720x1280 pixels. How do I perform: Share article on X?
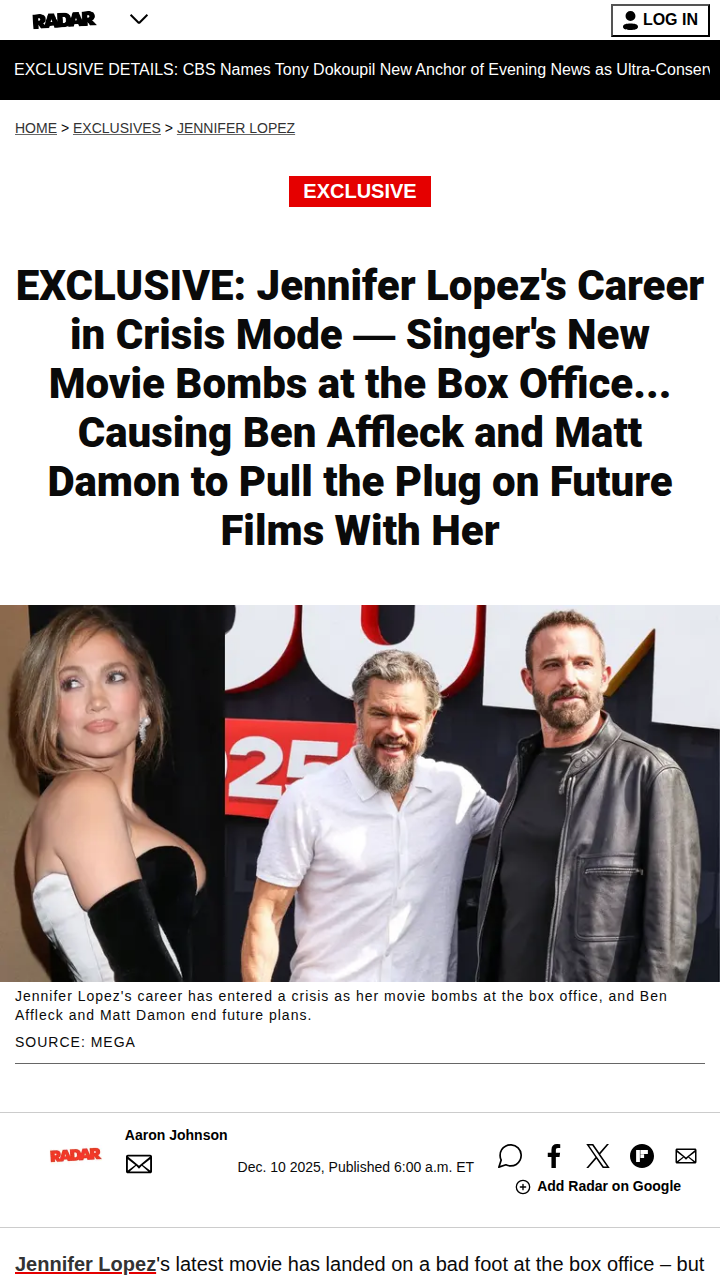click(598, 1156)
